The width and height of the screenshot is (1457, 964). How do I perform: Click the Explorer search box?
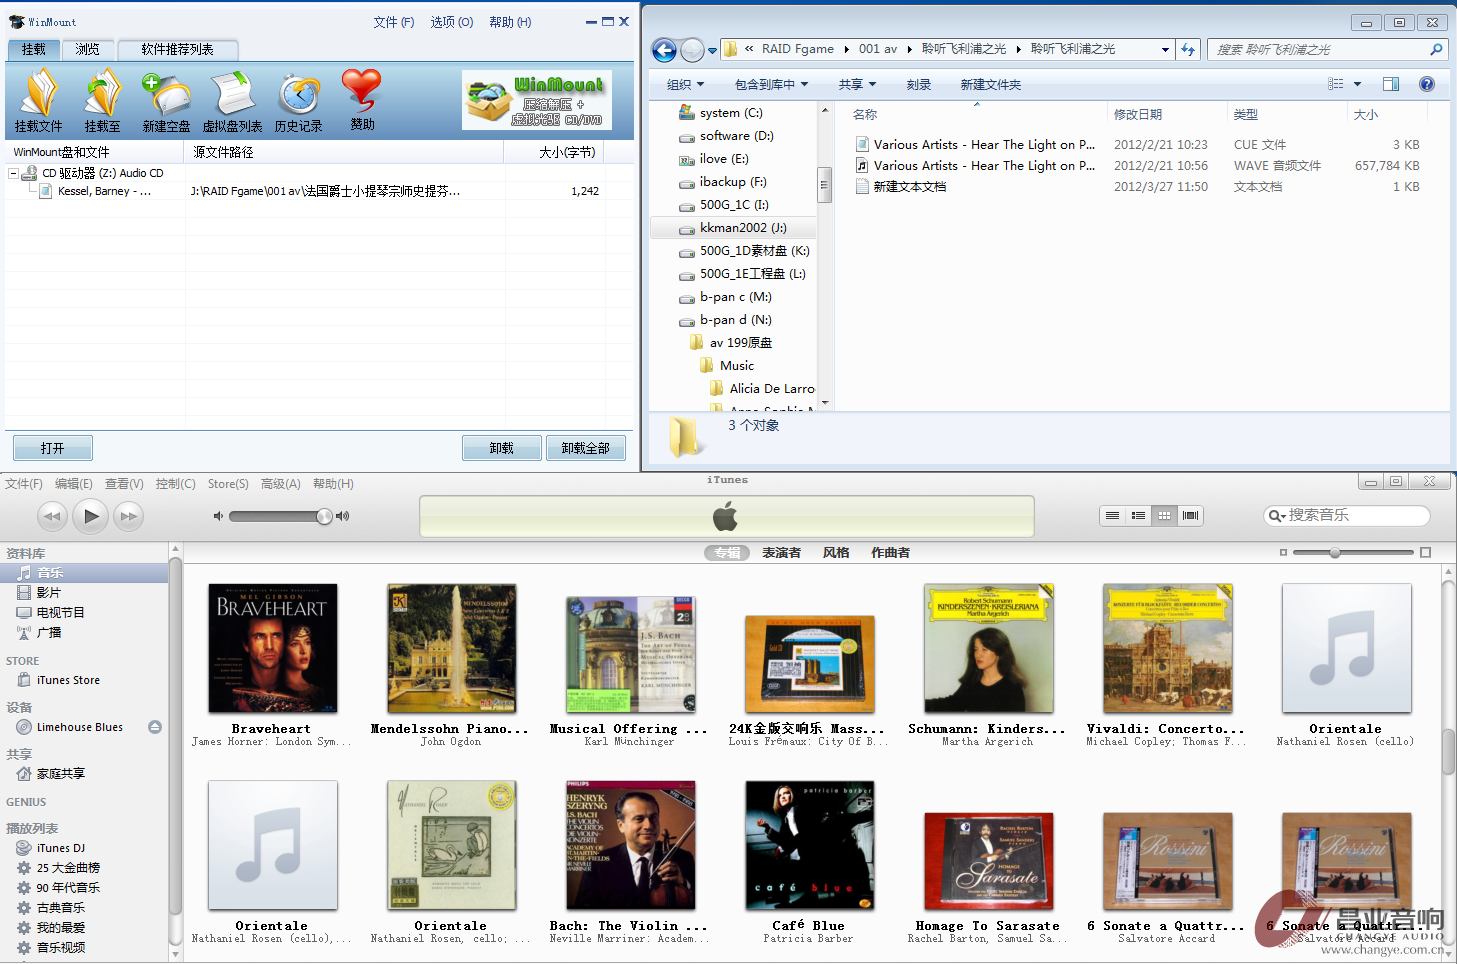(x=1328, y=49)
